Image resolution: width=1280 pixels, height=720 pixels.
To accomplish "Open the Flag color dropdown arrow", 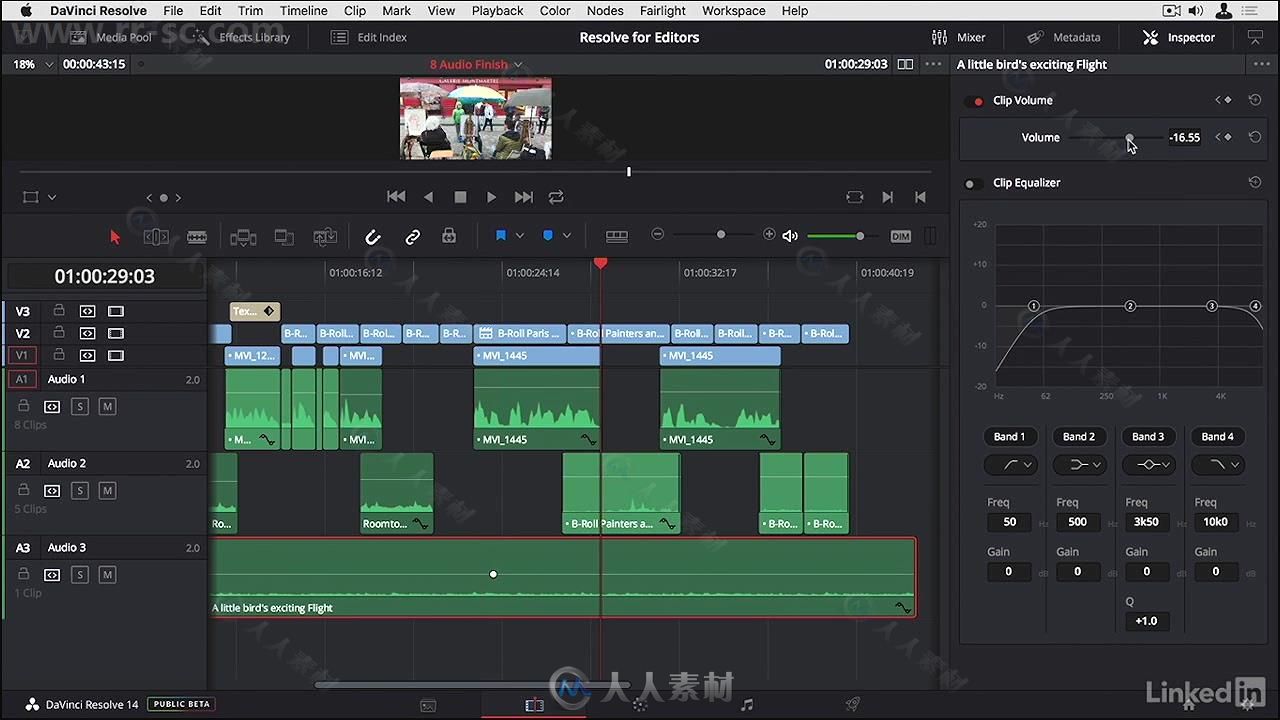I will tap(520, 236).
